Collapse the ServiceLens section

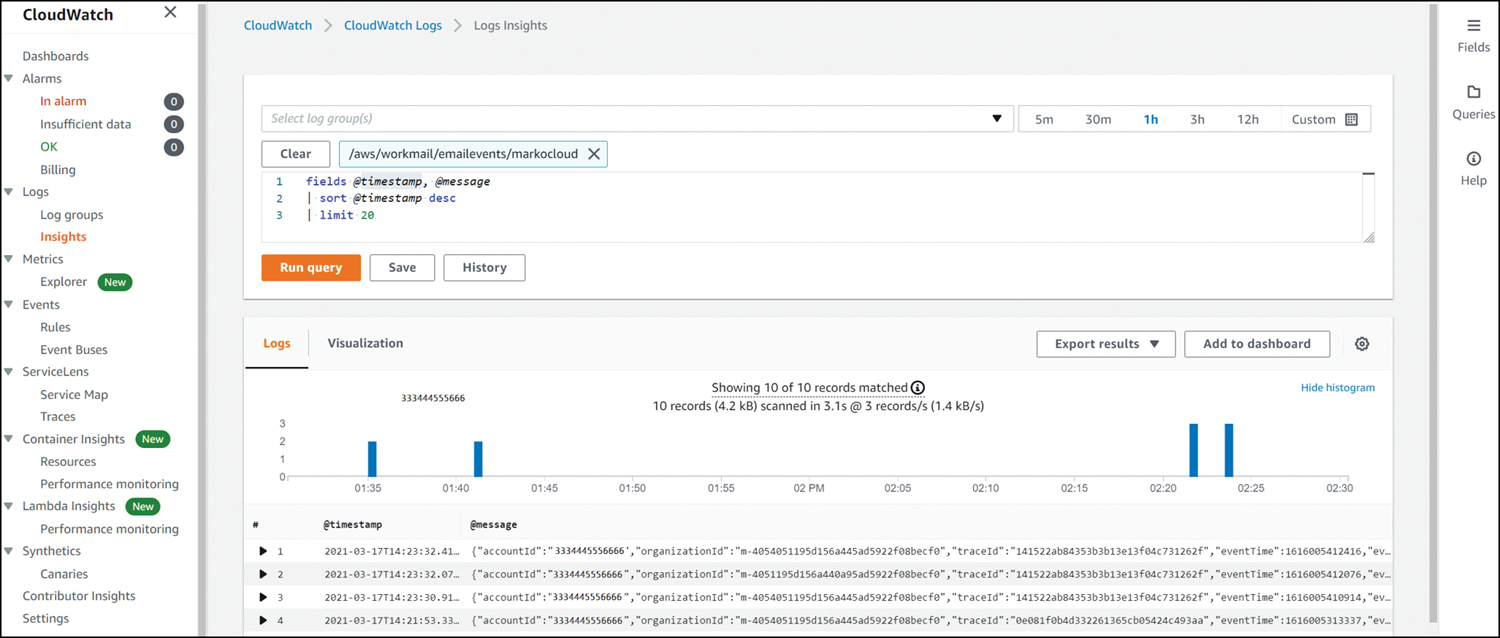[9, 371]
